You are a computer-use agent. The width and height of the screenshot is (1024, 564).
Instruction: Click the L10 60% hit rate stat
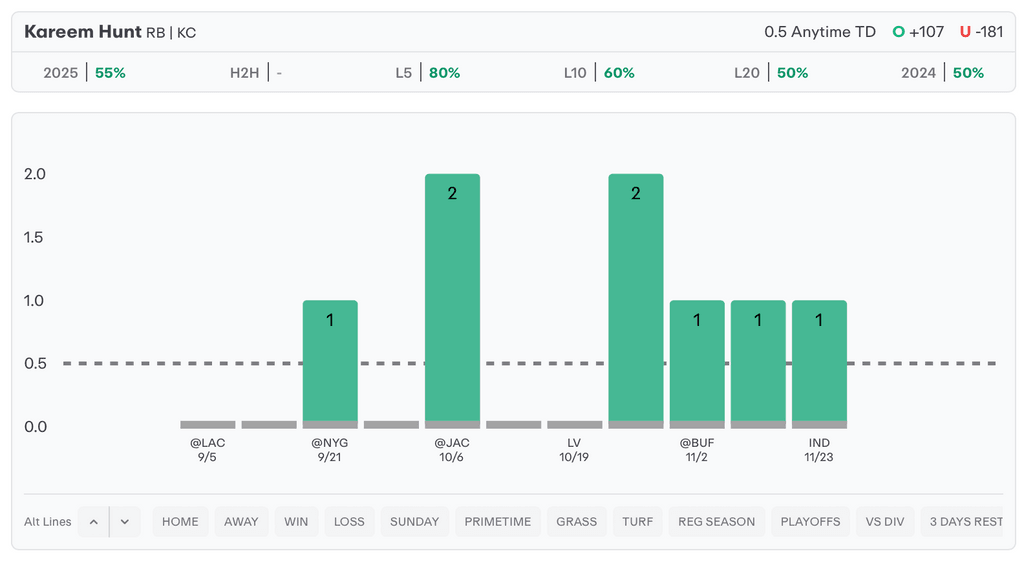(598, 73)
